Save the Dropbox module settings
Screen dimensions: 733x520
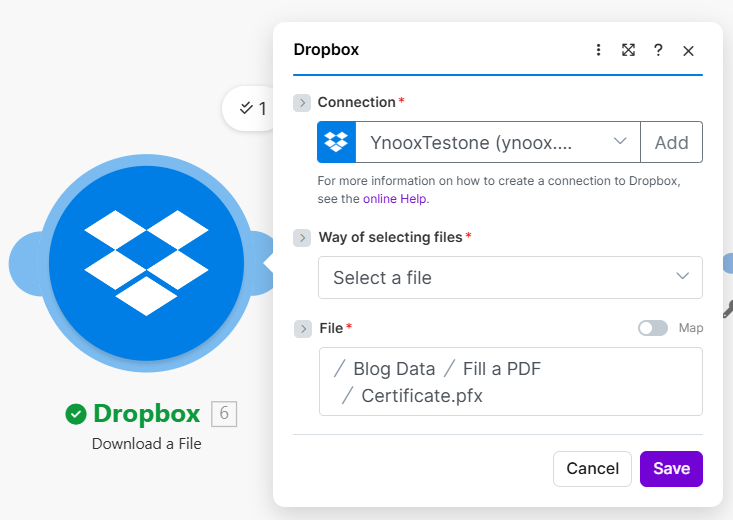point(671,468)
